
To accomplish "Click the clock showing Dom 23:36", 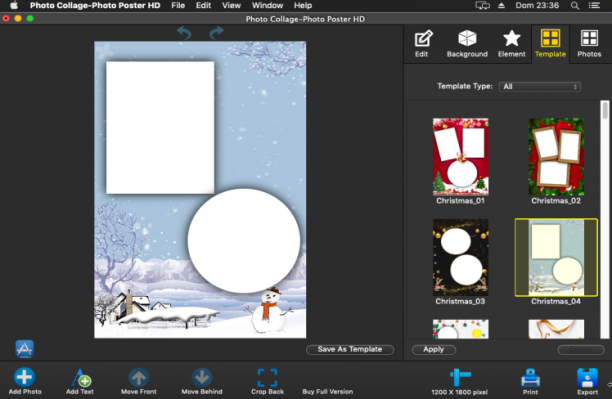I will pos(537,5).
